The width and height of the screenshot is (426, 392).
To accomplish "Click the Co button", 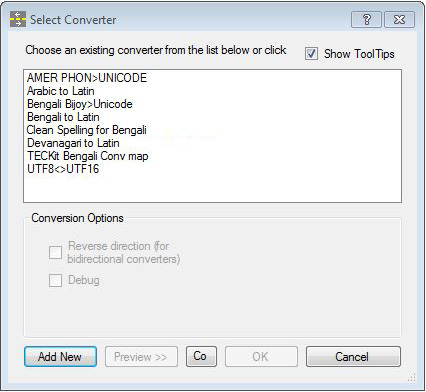I will click(201, 356).
